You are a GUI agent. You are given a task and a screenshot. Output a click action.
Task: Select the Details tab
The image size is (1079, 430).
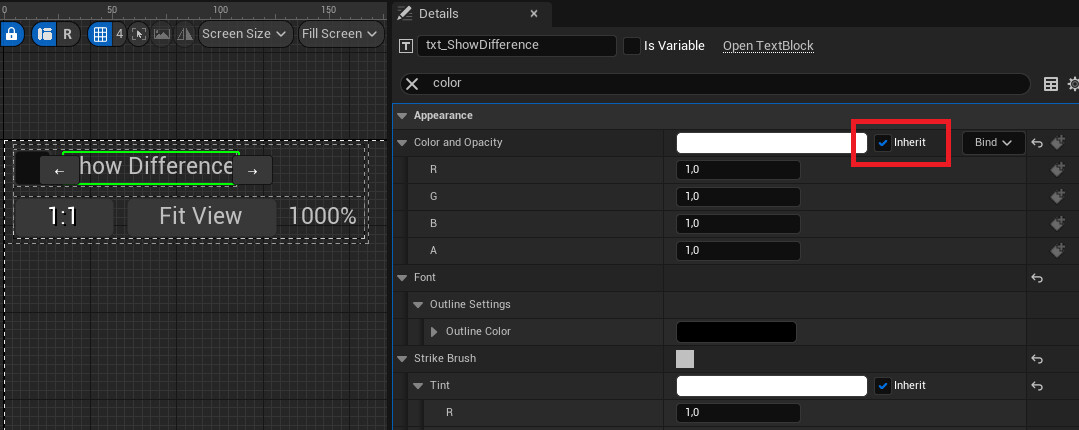tap(438, 14)
